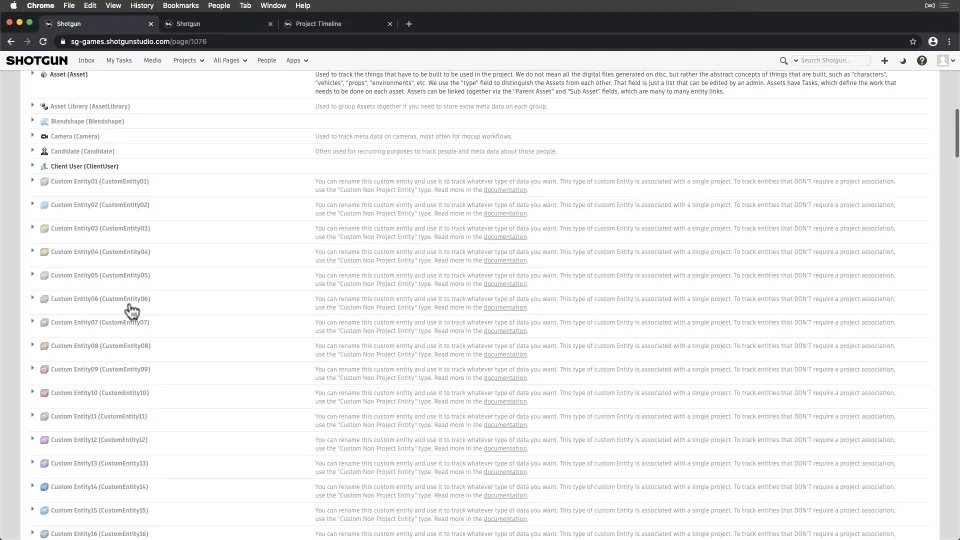960x540 pixels.
Task: Click the search magnifier dropdown icon
Action: click(x=786, y=60)
